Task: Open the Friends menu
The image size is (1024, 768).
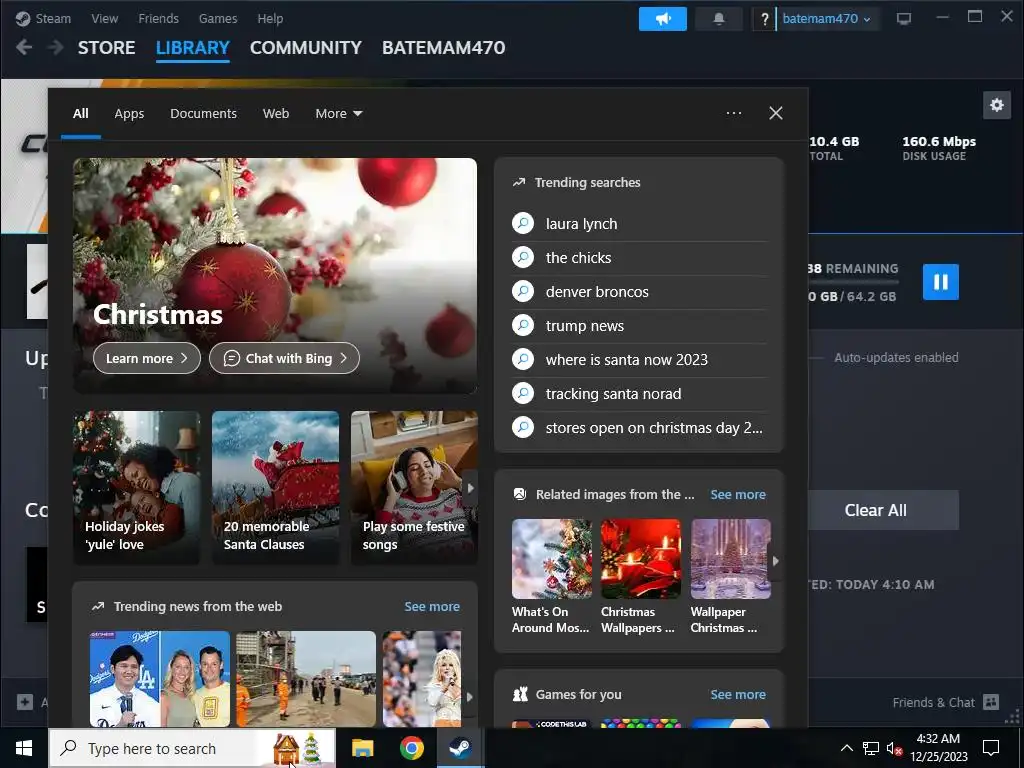Action: point(158,18)
